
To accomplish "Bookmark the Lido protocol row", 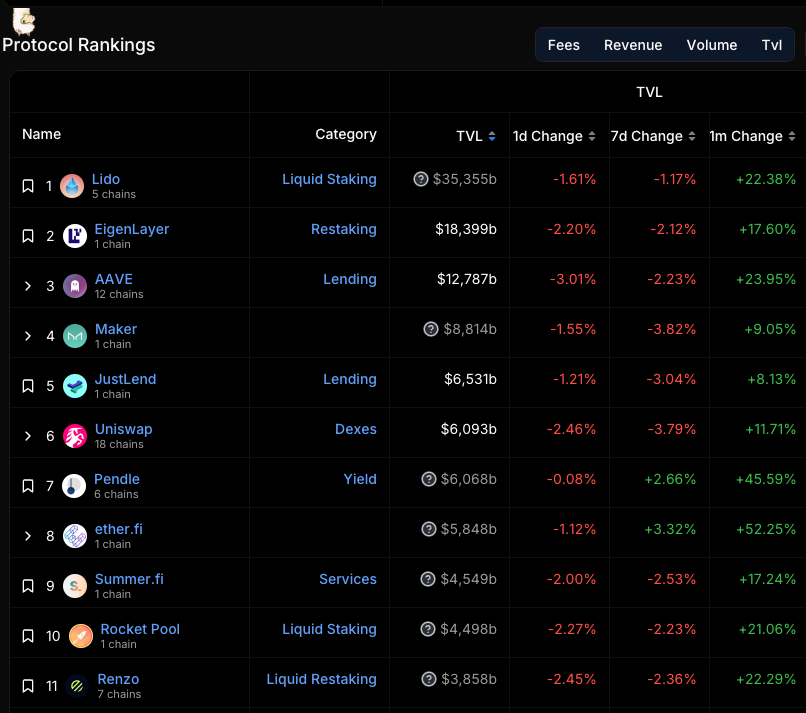I will (x=28, y=186).
